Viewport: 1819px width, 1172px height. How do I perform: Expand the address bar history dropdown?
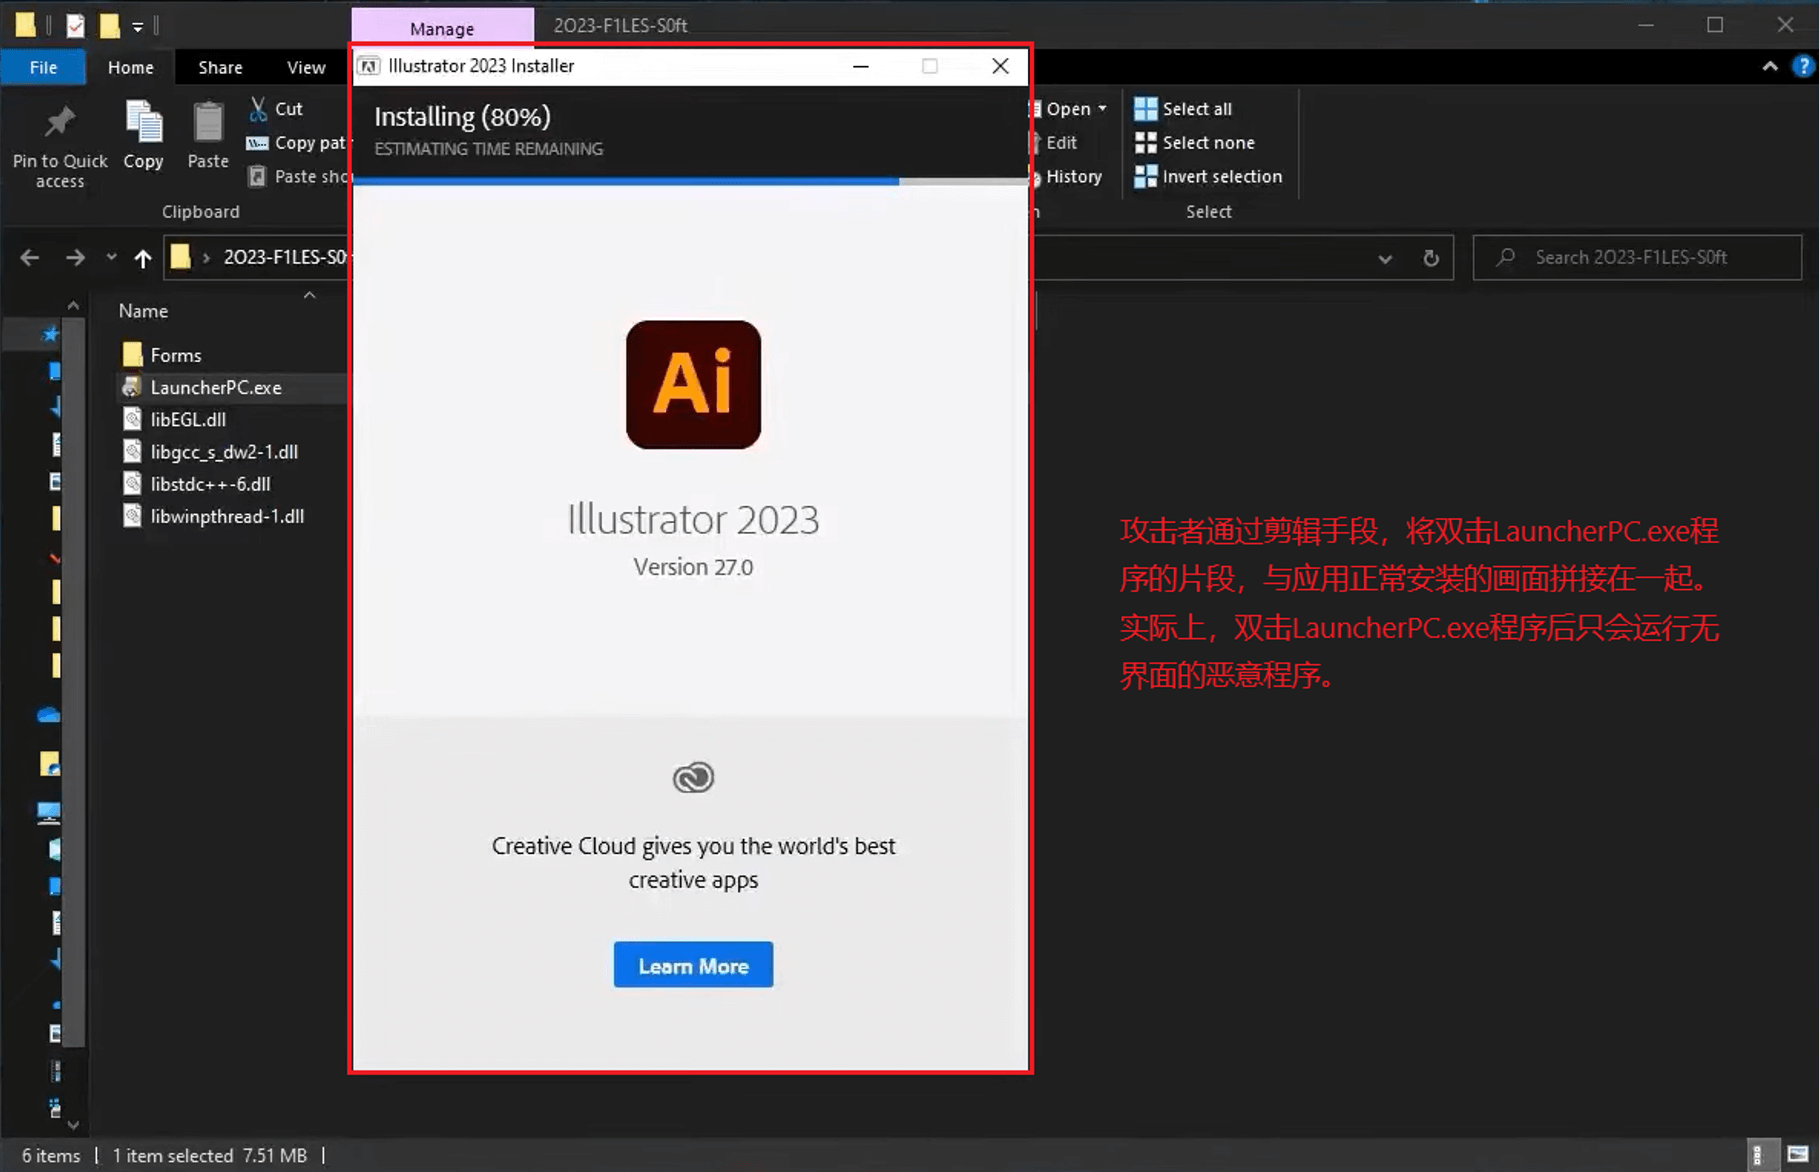[1385, 259]
